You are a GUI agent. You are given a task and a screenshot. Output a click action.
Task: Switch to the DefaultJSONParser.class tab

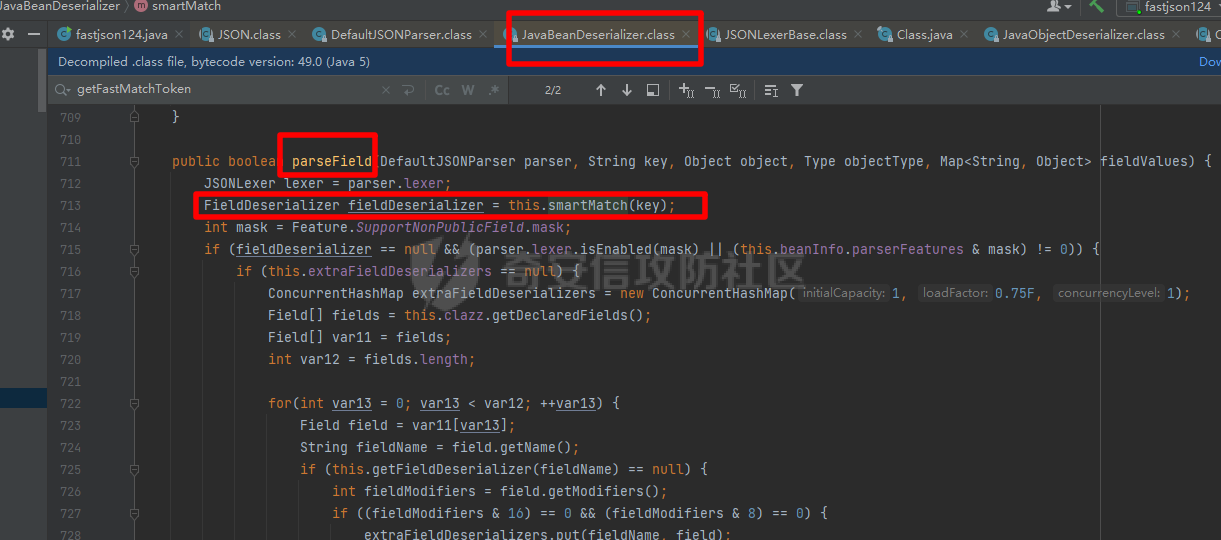400,34
